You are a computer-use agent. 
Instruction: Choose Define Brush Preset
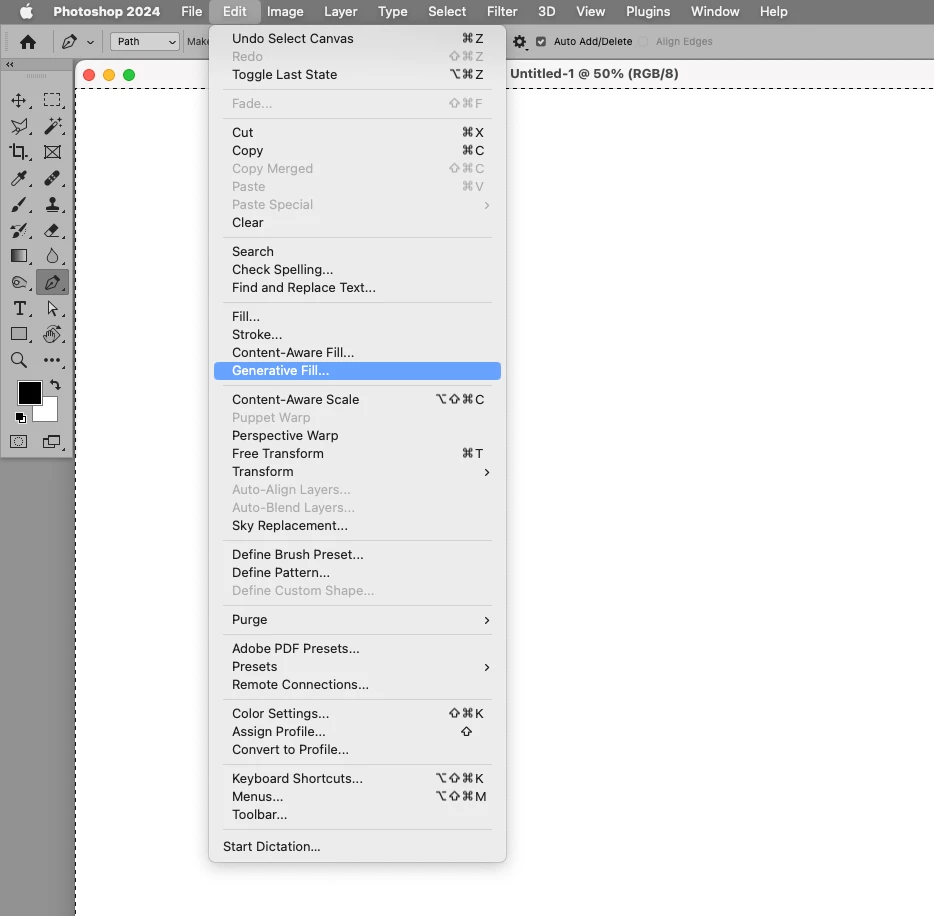tap(357, 554)
